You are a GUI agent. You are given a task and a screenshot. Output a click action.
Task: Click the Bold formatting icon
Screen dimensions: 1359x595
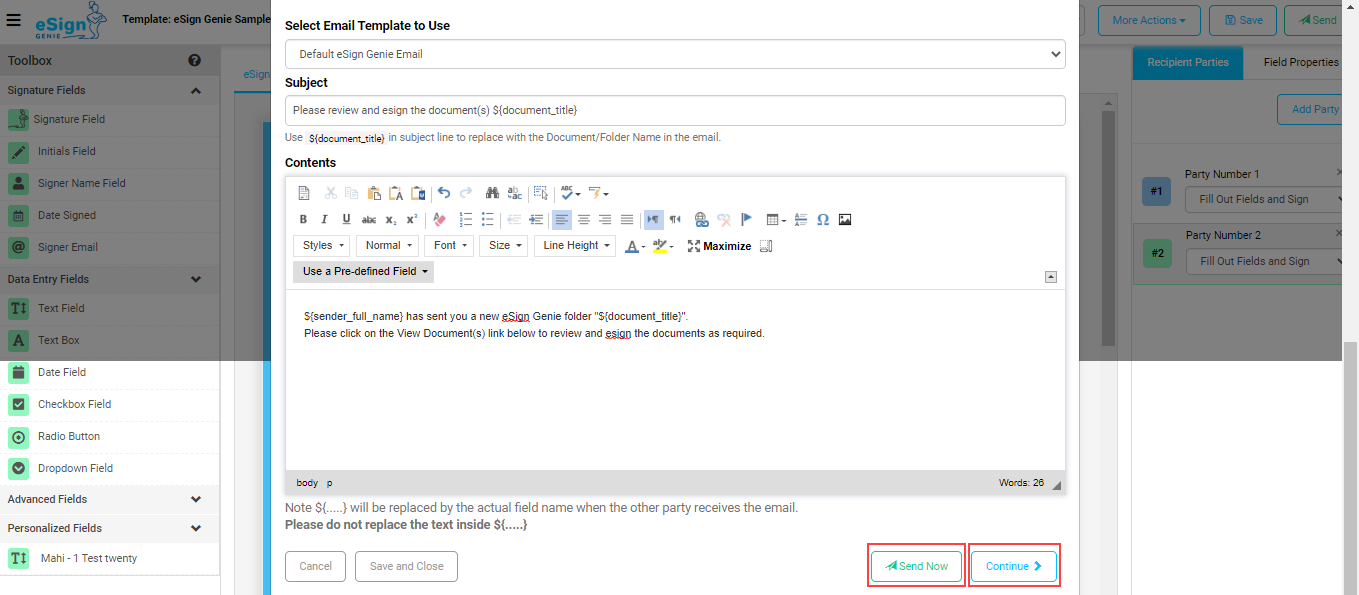303,220
